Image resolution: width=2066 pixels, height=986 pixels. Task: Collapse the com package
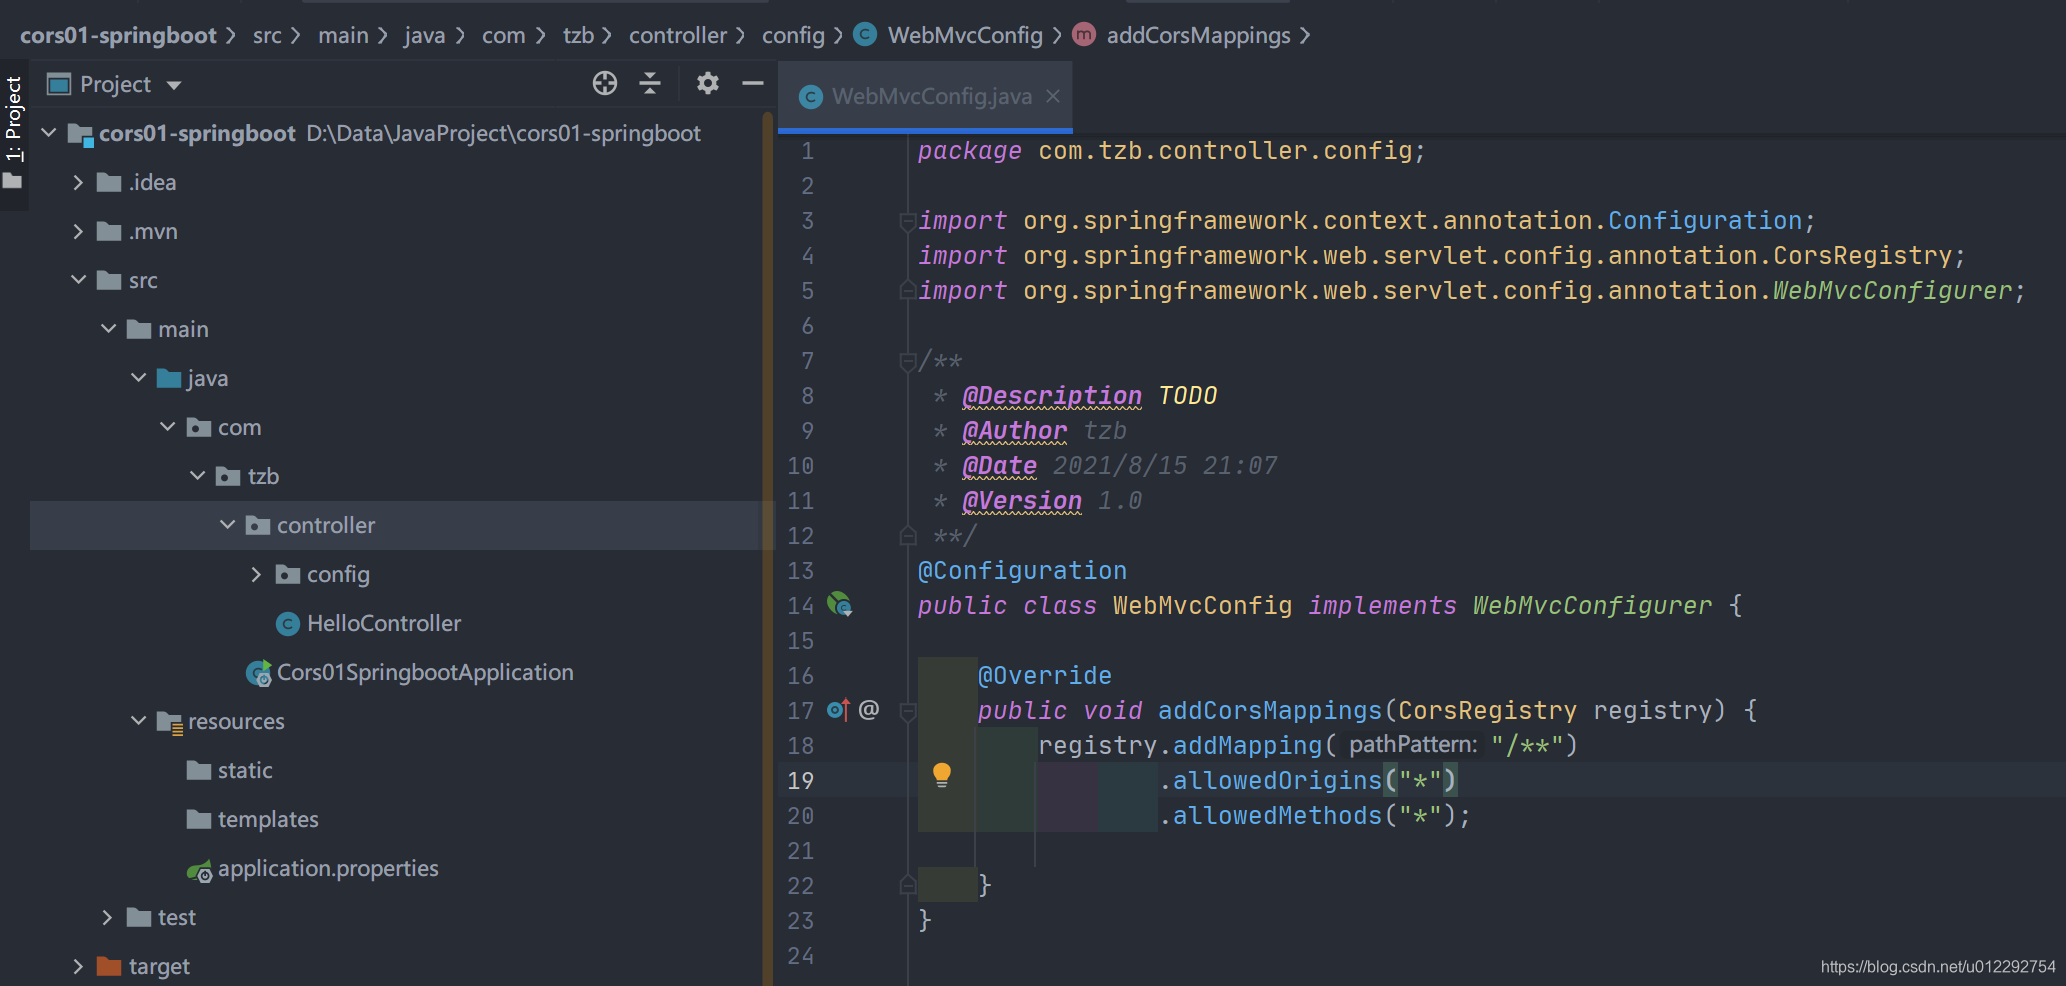point(167,427)
